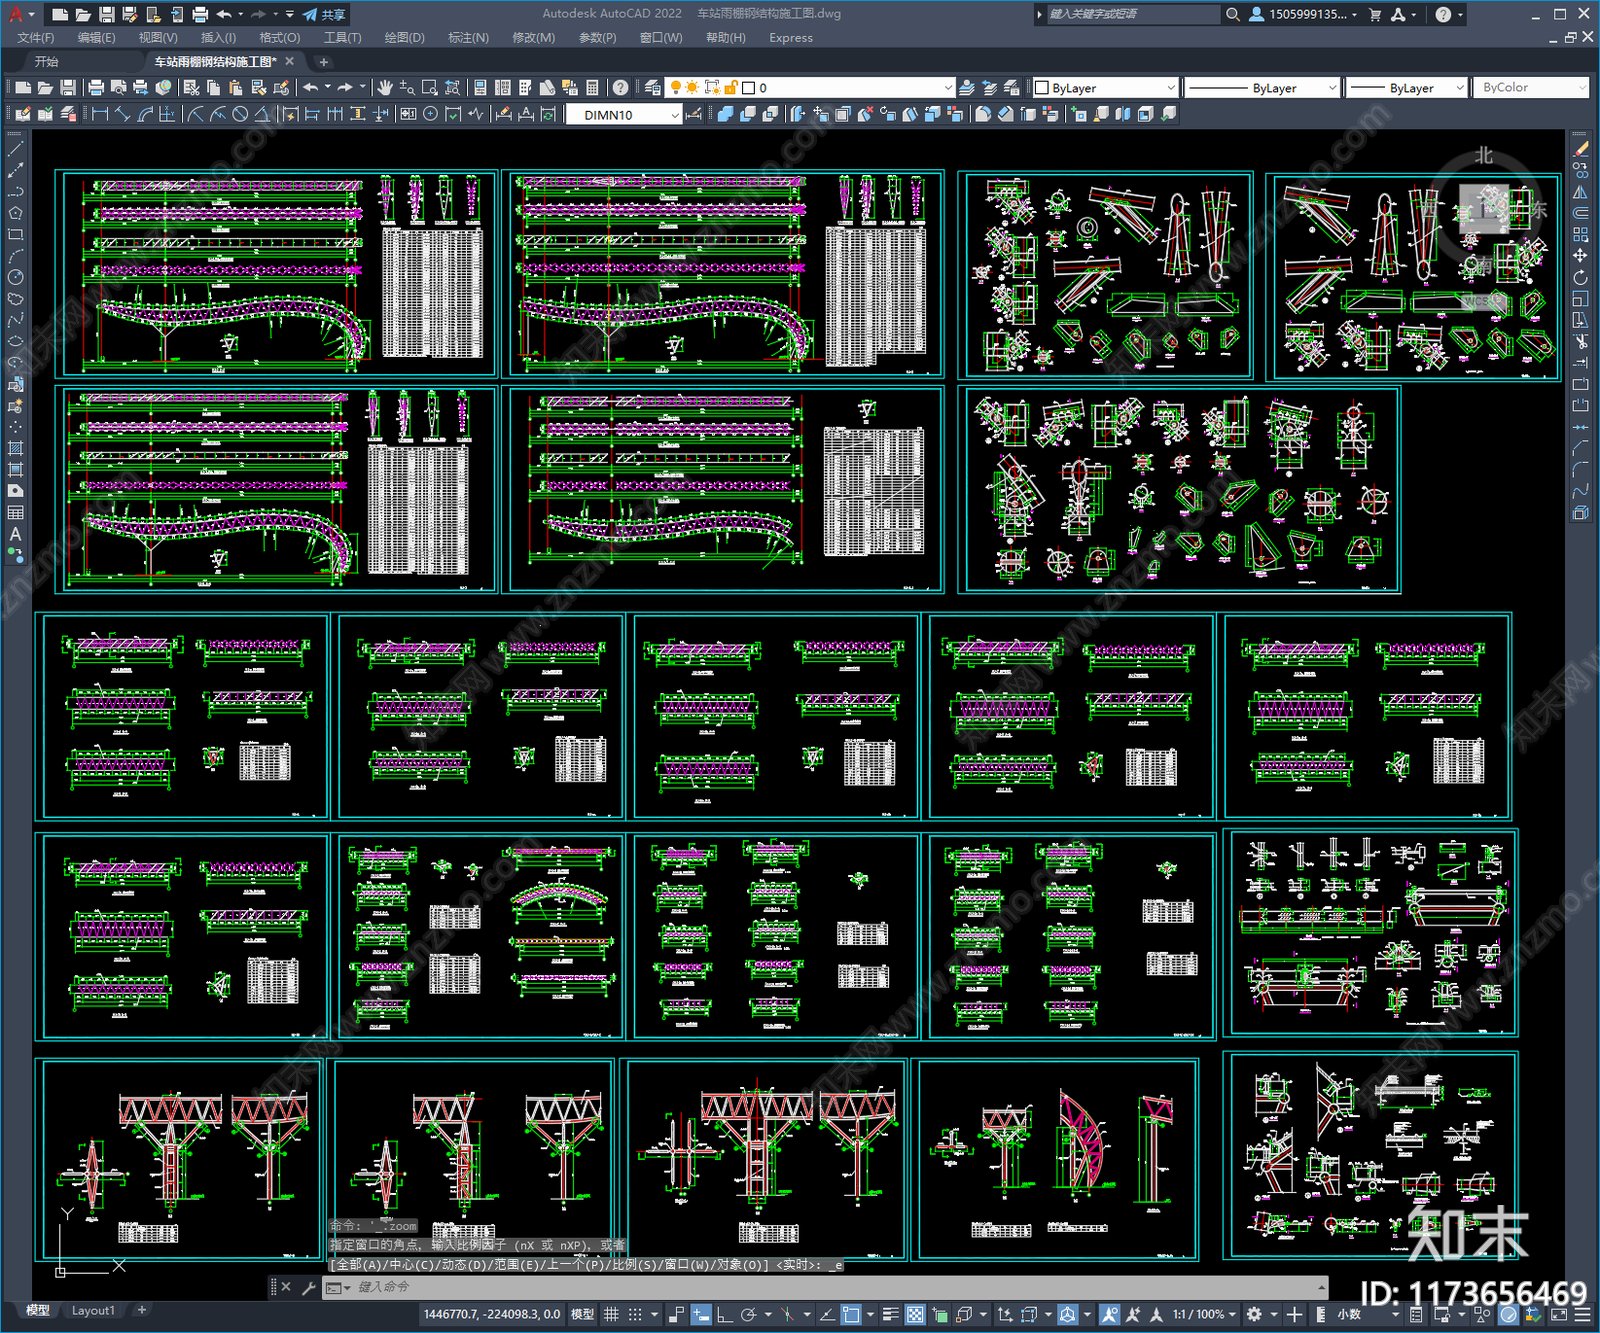Viewport: 1600px width, 1333px height.
Task: Open the Properties palette icon
Action: pos(481,88)
